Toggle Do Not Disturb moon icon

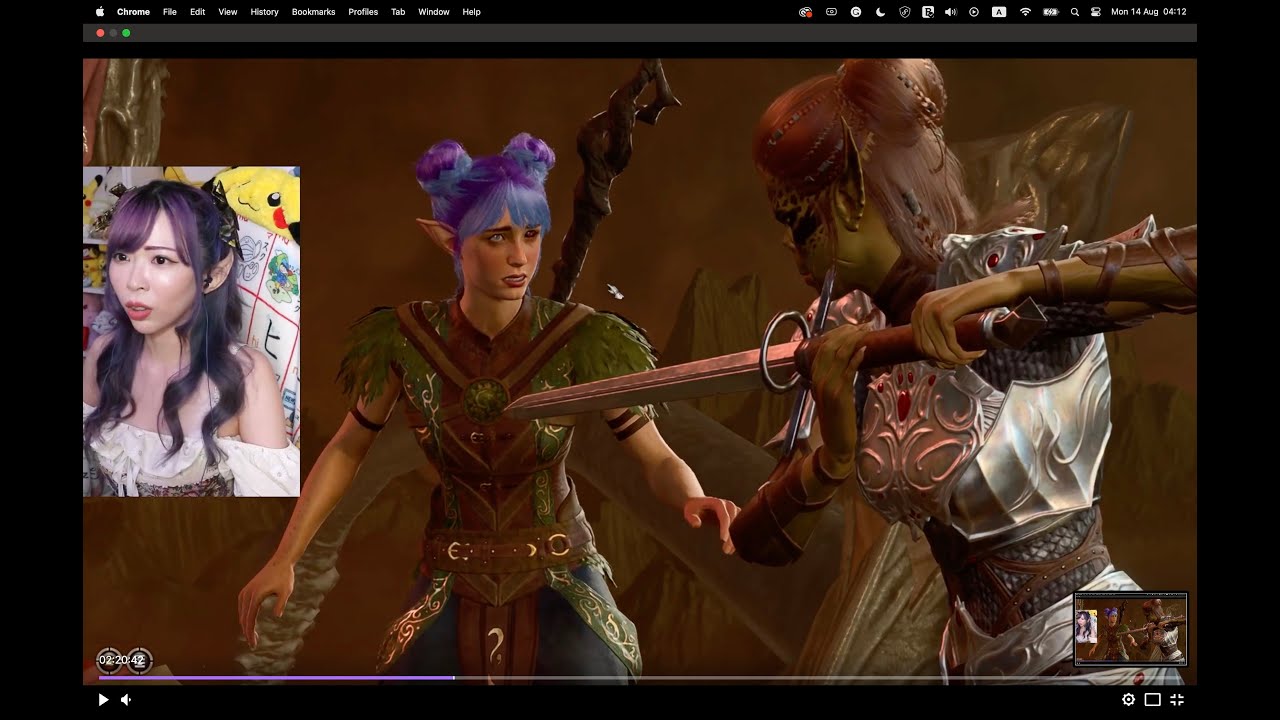(x=880, y=12)
